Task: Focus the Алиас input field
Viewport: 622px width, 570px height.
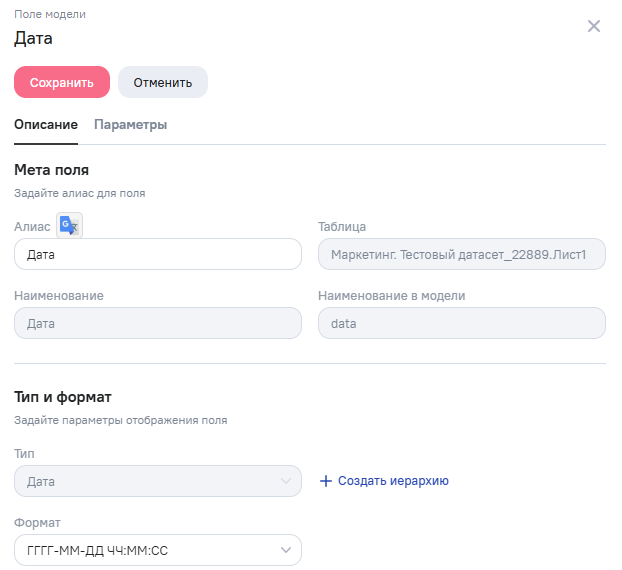Action: (158, 255)
